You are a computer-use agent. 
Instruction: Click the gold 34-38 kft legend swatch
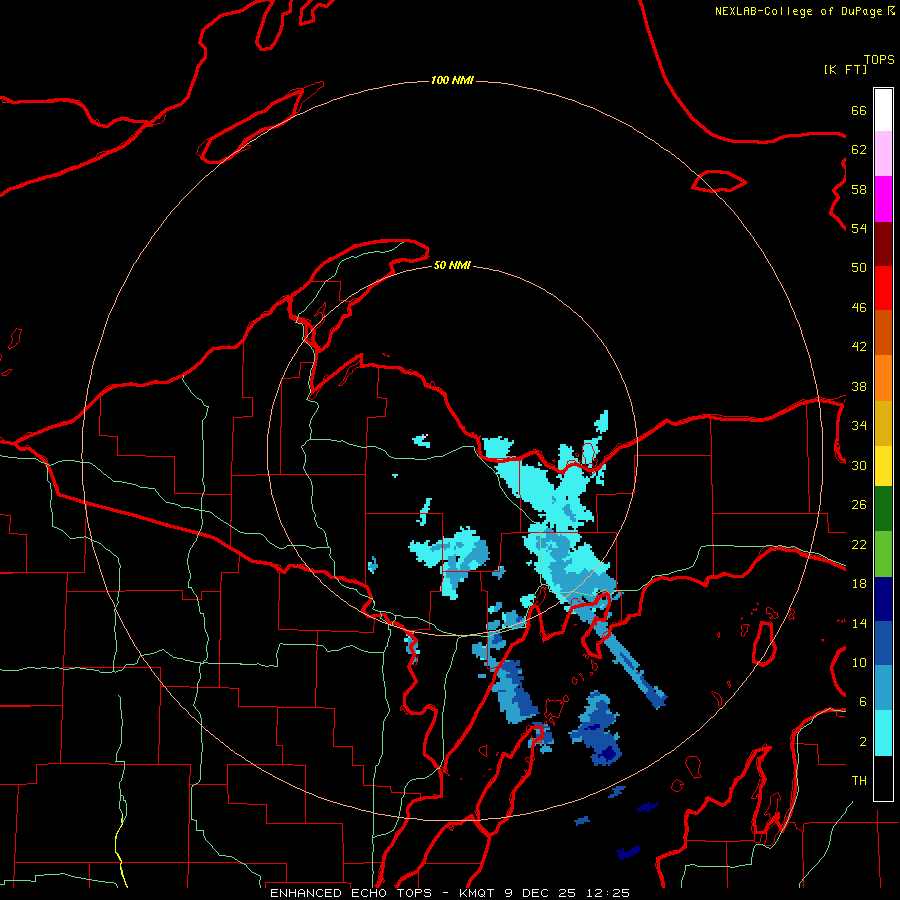[x=883, y=424]
